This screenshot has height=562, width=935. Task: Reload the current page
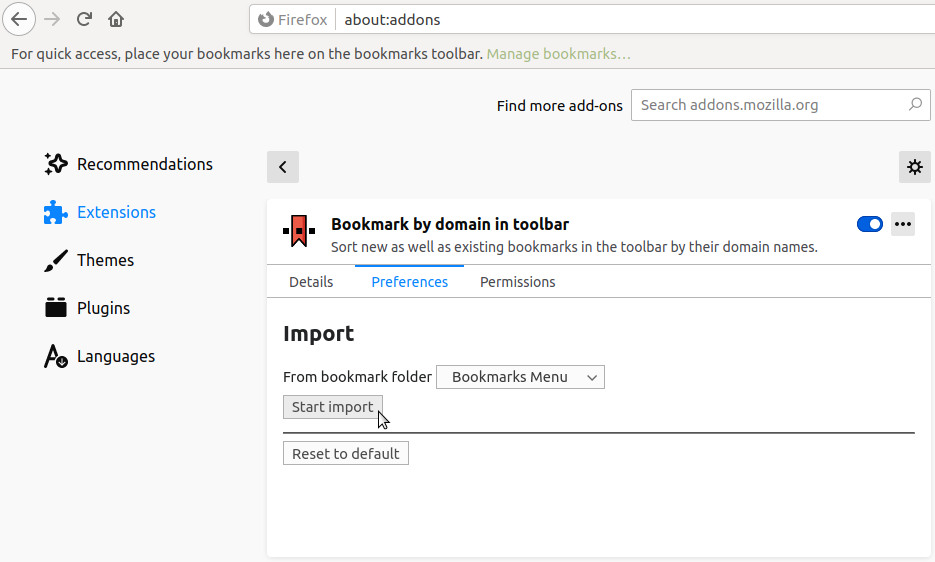pyautogui.click(x=84, y=19)
